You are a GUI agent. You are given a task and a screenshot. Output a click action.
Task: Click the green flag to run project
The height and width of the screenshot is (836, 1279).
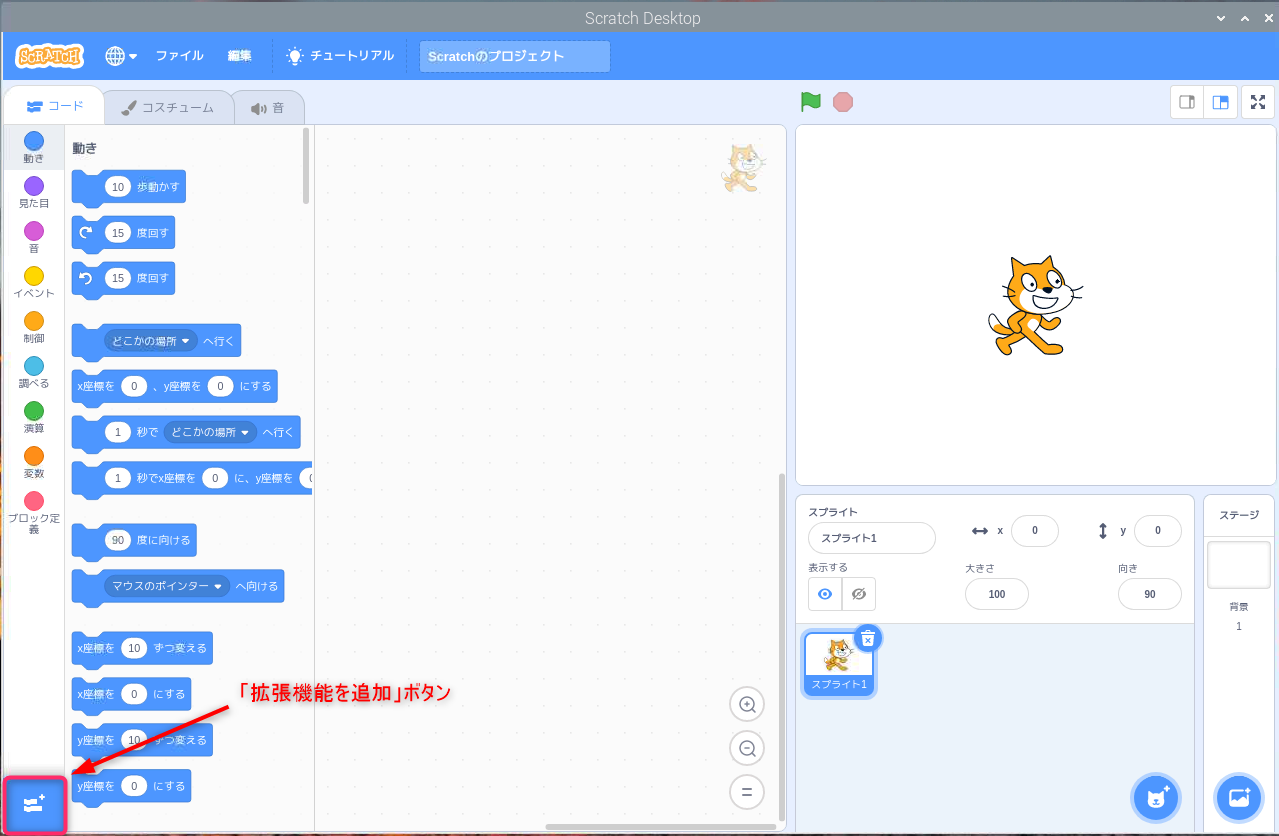pos(810,101)
